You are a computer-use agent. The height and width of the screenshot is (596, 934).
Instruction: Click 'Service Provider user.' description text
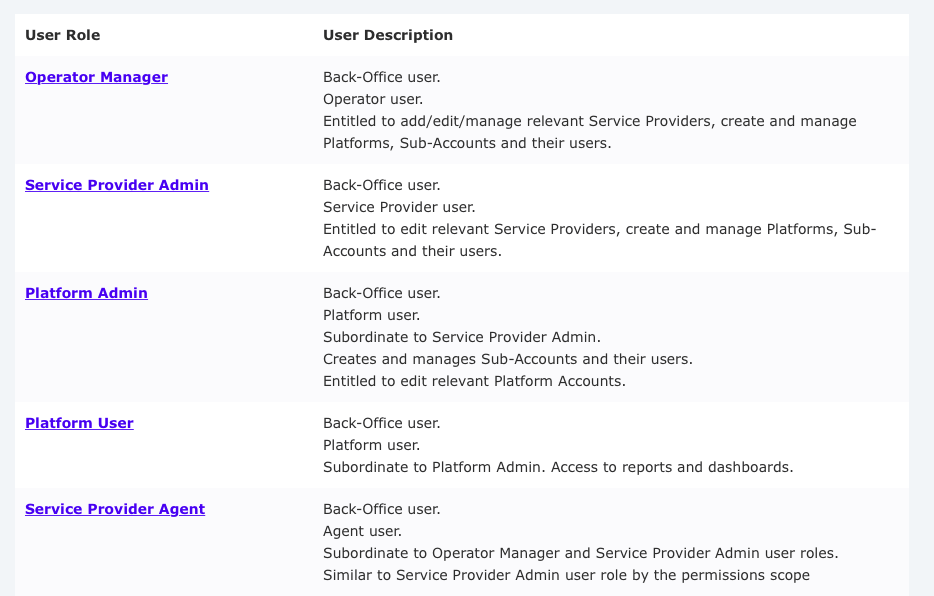tap(399, 207)
